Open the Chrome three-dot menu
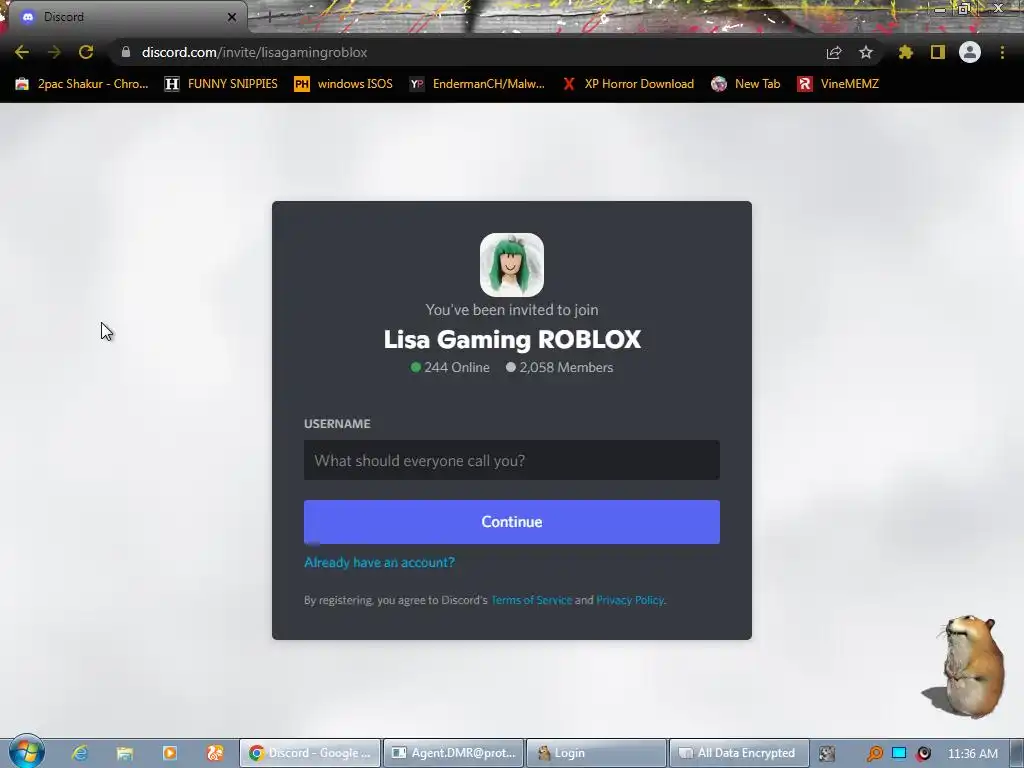This screenshot has height=768, width=1024. pyautogui.click(x=1002, y=52)
